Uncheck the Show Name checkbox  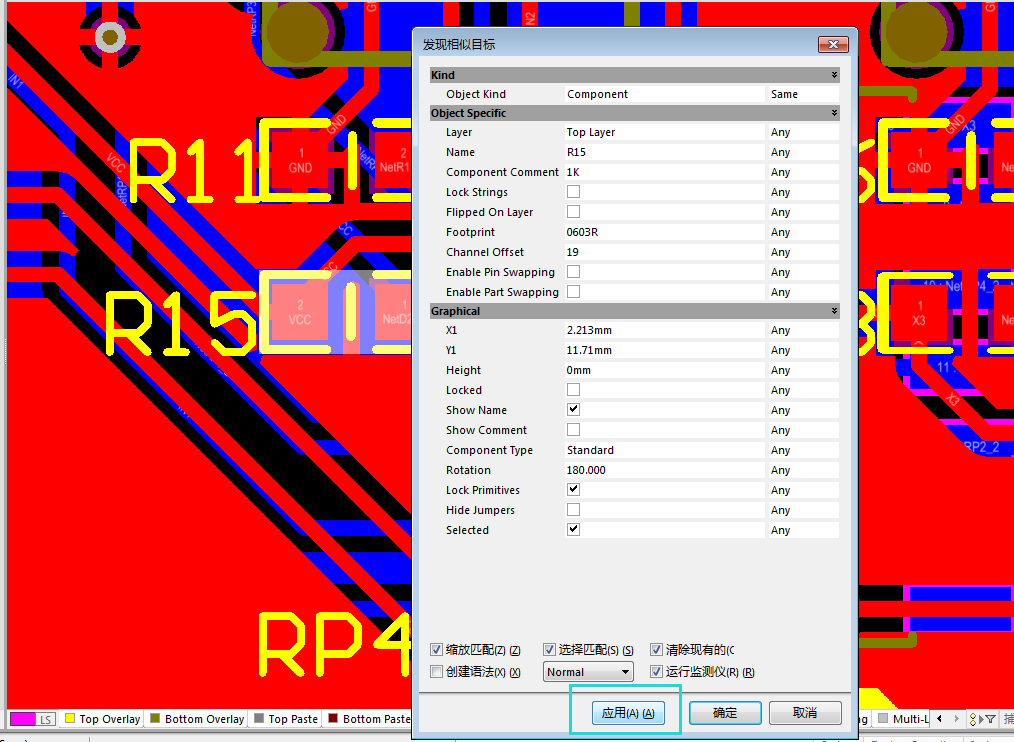tap(573, 410)
